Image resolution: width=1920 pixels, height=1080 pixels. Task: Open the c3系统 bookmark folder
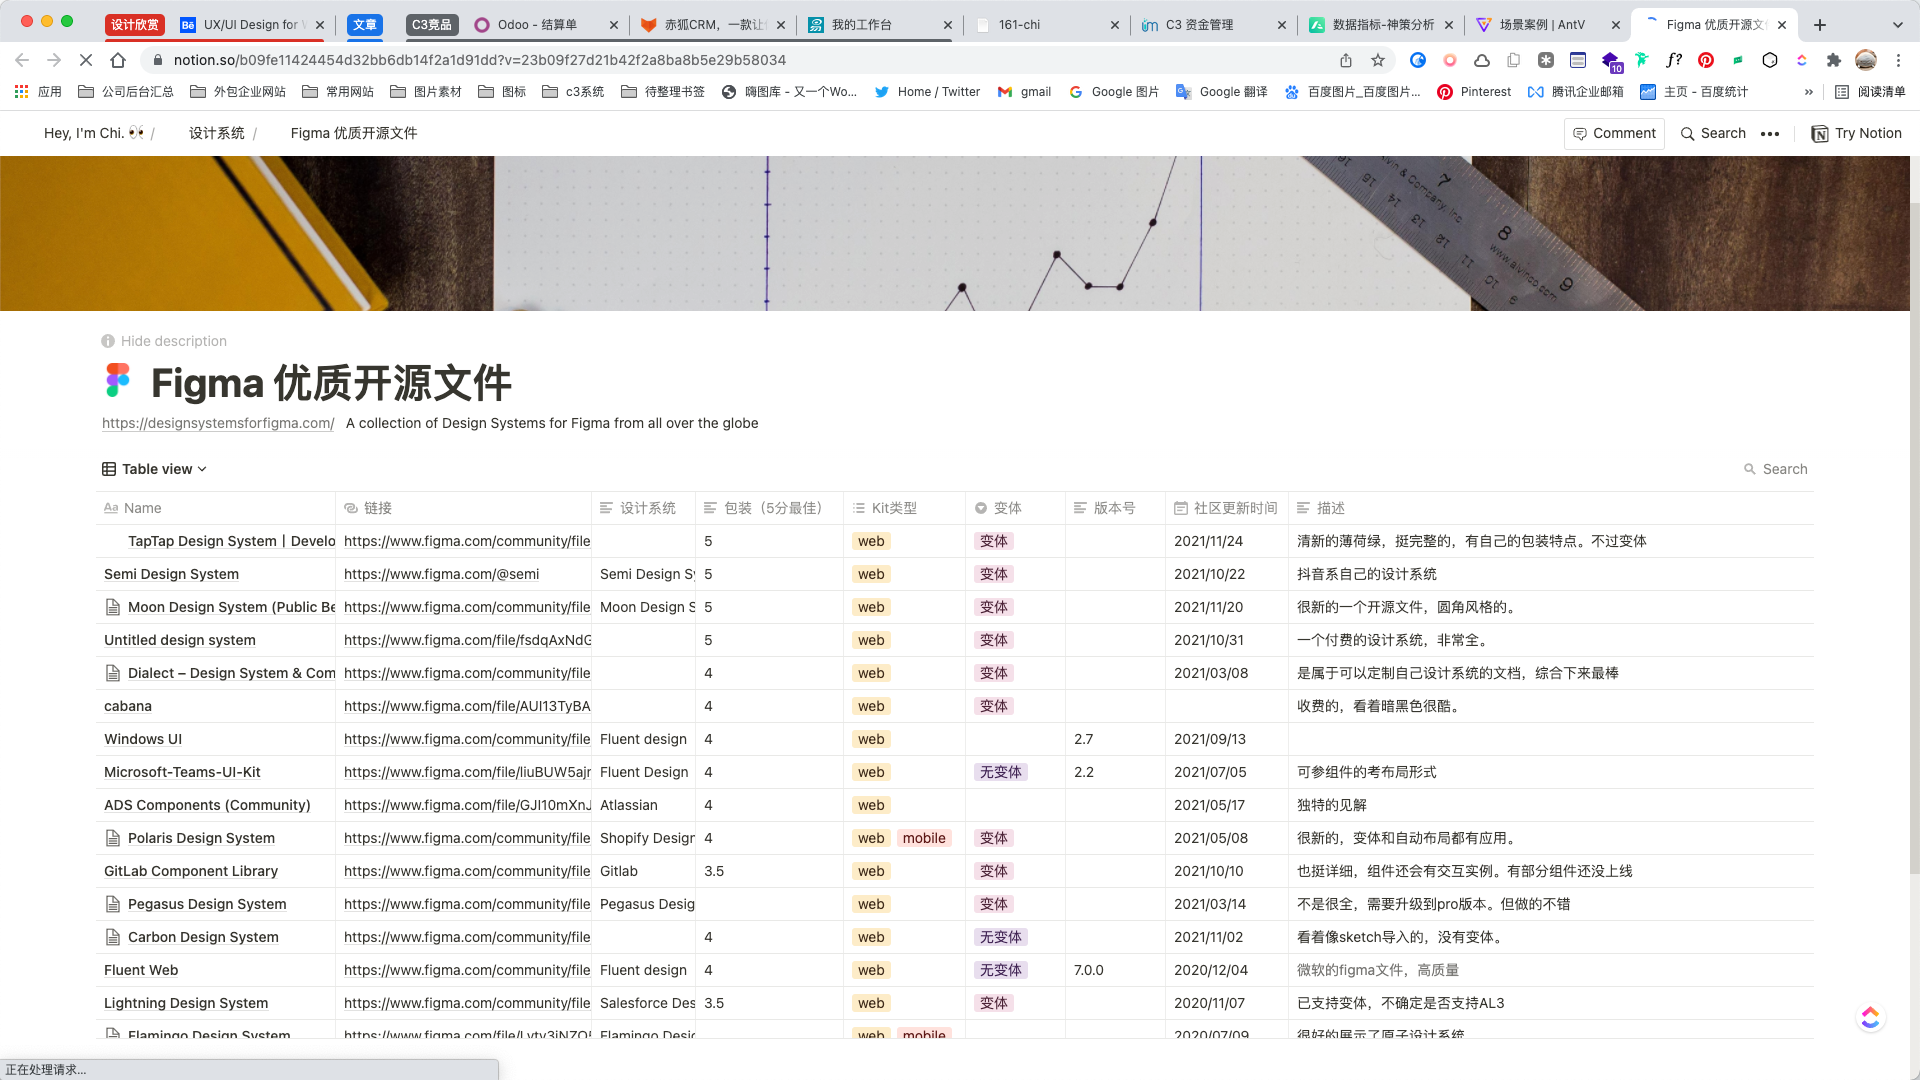click(573, 92)
